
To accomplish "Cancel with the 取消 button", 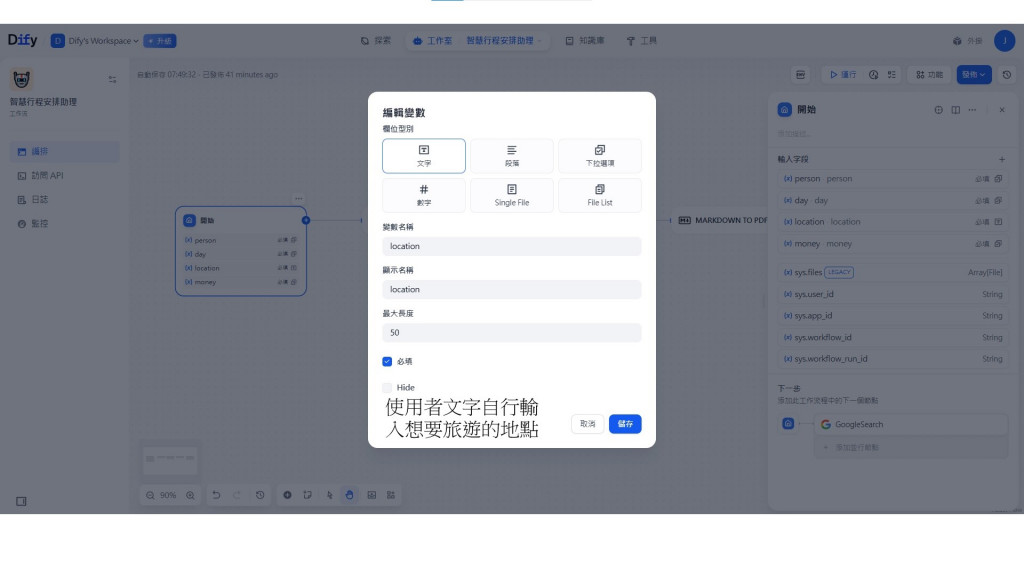I will point(587,424).
